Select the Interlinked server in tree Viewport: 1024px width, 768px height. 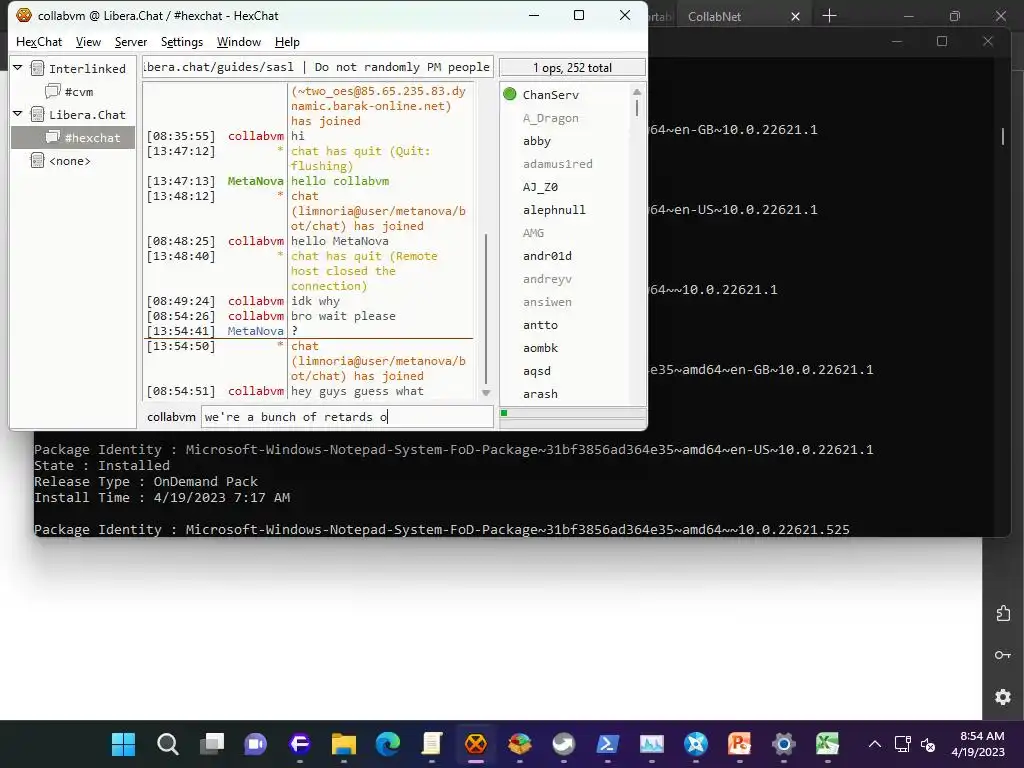[87, 69]
